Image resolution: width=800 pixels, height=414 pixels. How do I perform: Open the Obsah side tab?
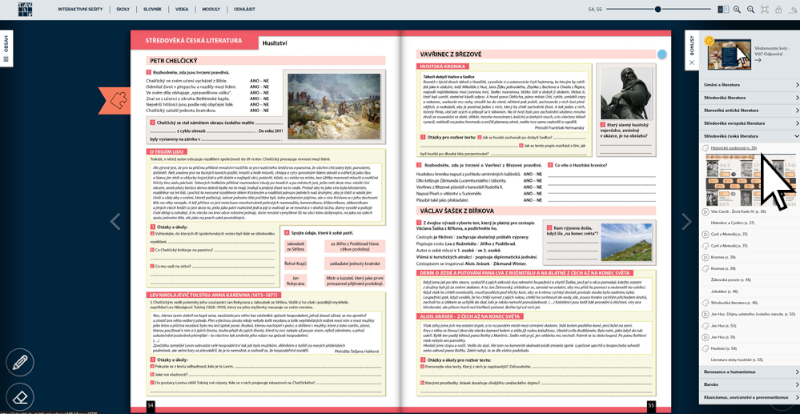6,48
